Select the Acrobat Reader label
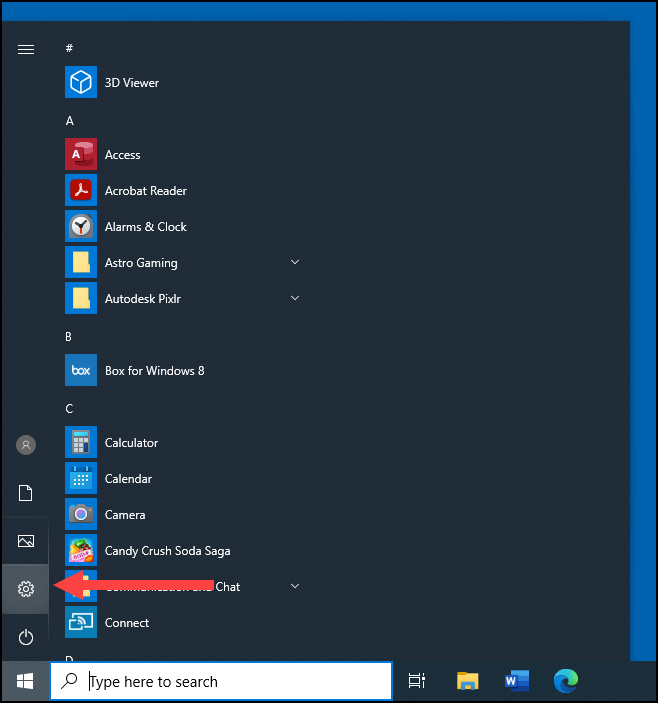Image resolution: width=658 pixels, height=703 pixels. 146,191
